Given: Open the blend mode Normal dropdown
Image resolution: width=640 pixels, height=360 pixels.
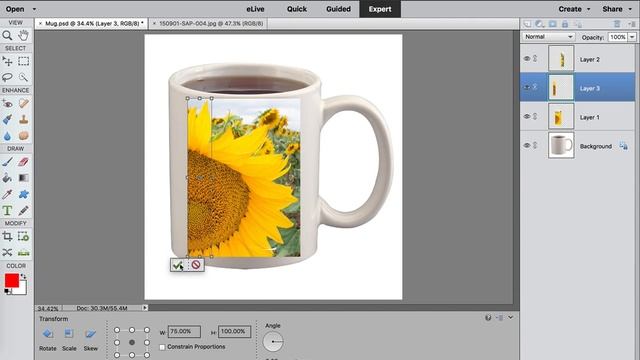Looking at the screenshot, I should pos(548,37).
